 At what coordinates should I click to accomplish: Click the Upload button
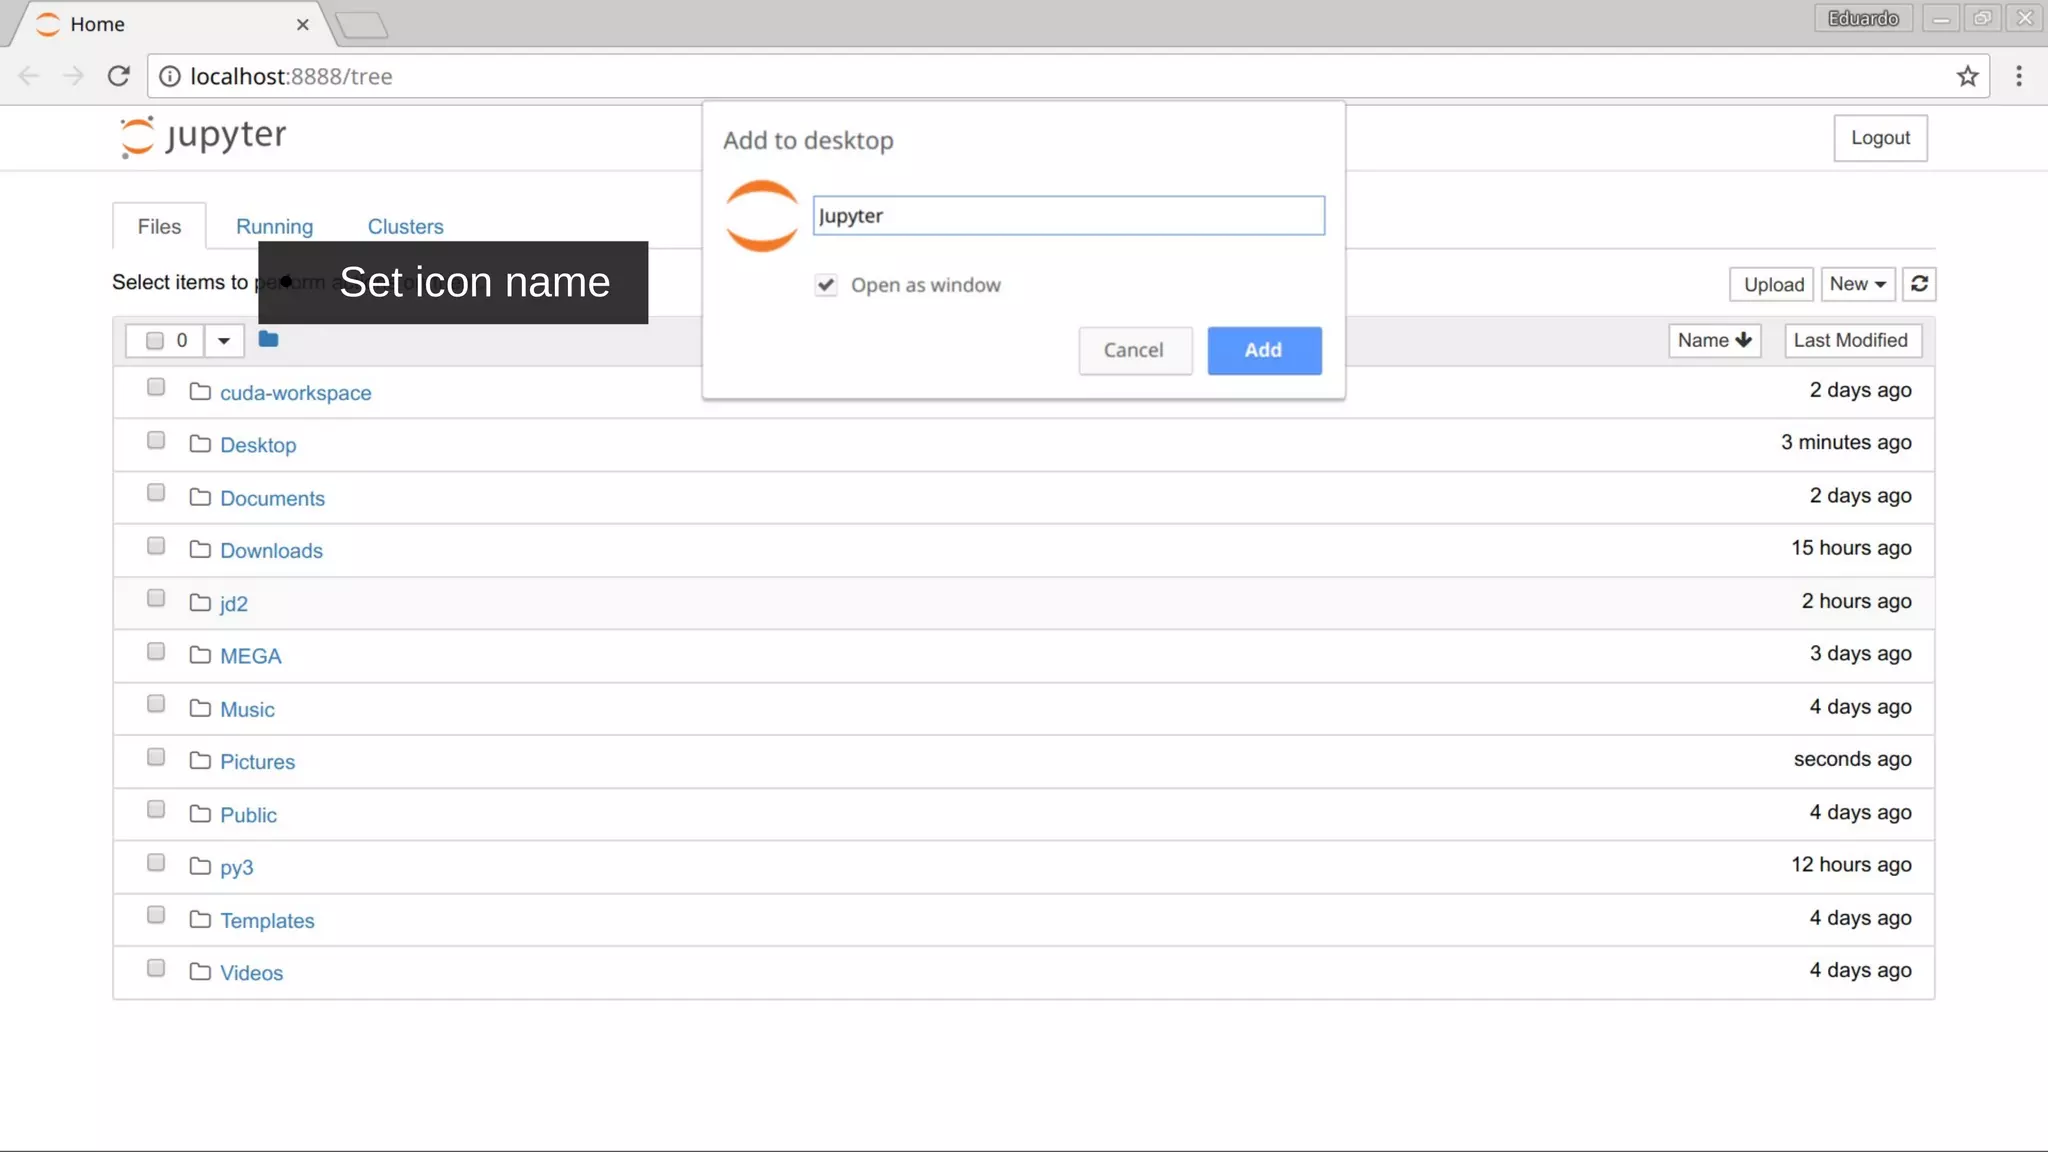point(1772,284)
